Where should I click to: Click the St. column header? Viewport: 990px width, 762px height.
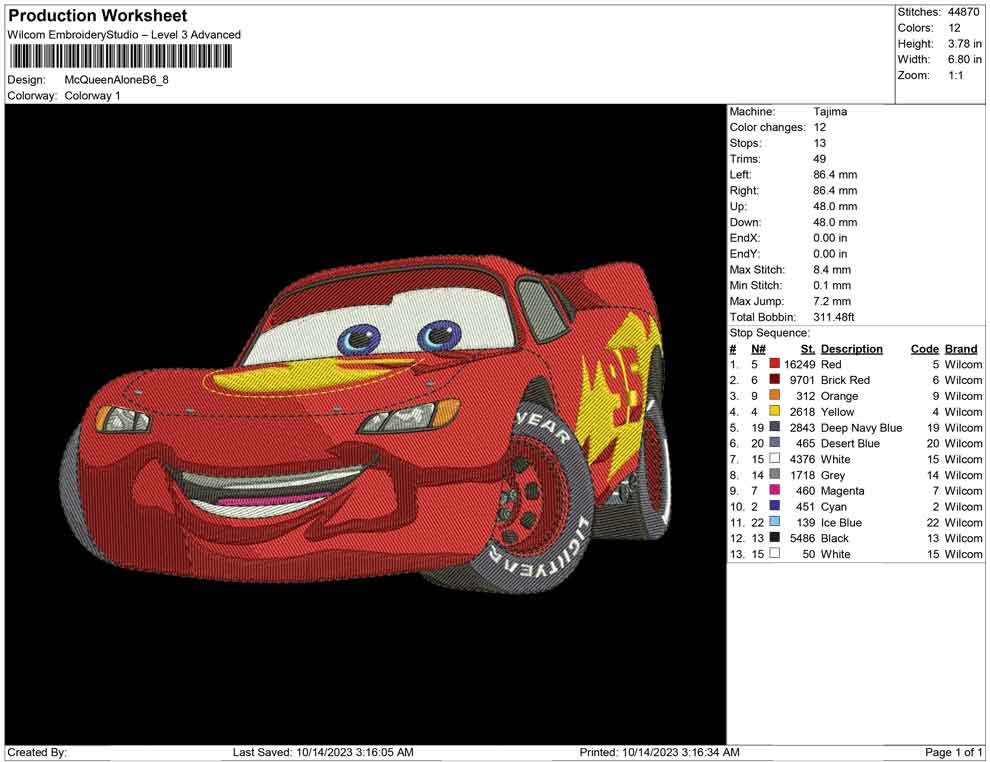click(808, 348)
